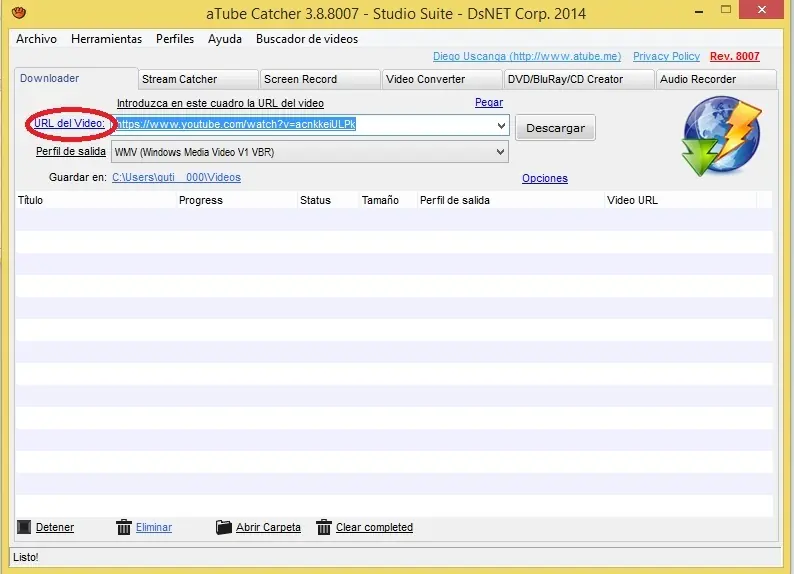Switch to the Screen Record tab
The image size is (794, 574).
coord(320,79)
